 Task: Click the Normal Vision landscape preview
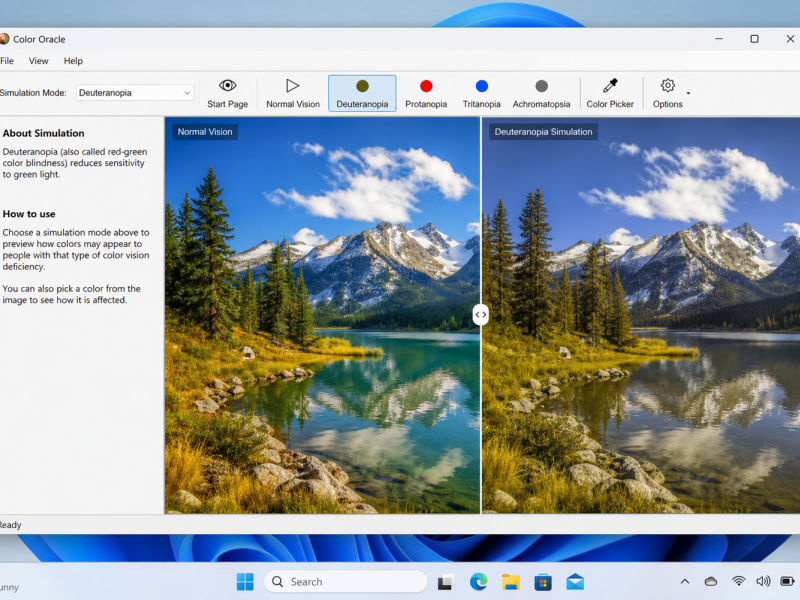pos(322,315)
